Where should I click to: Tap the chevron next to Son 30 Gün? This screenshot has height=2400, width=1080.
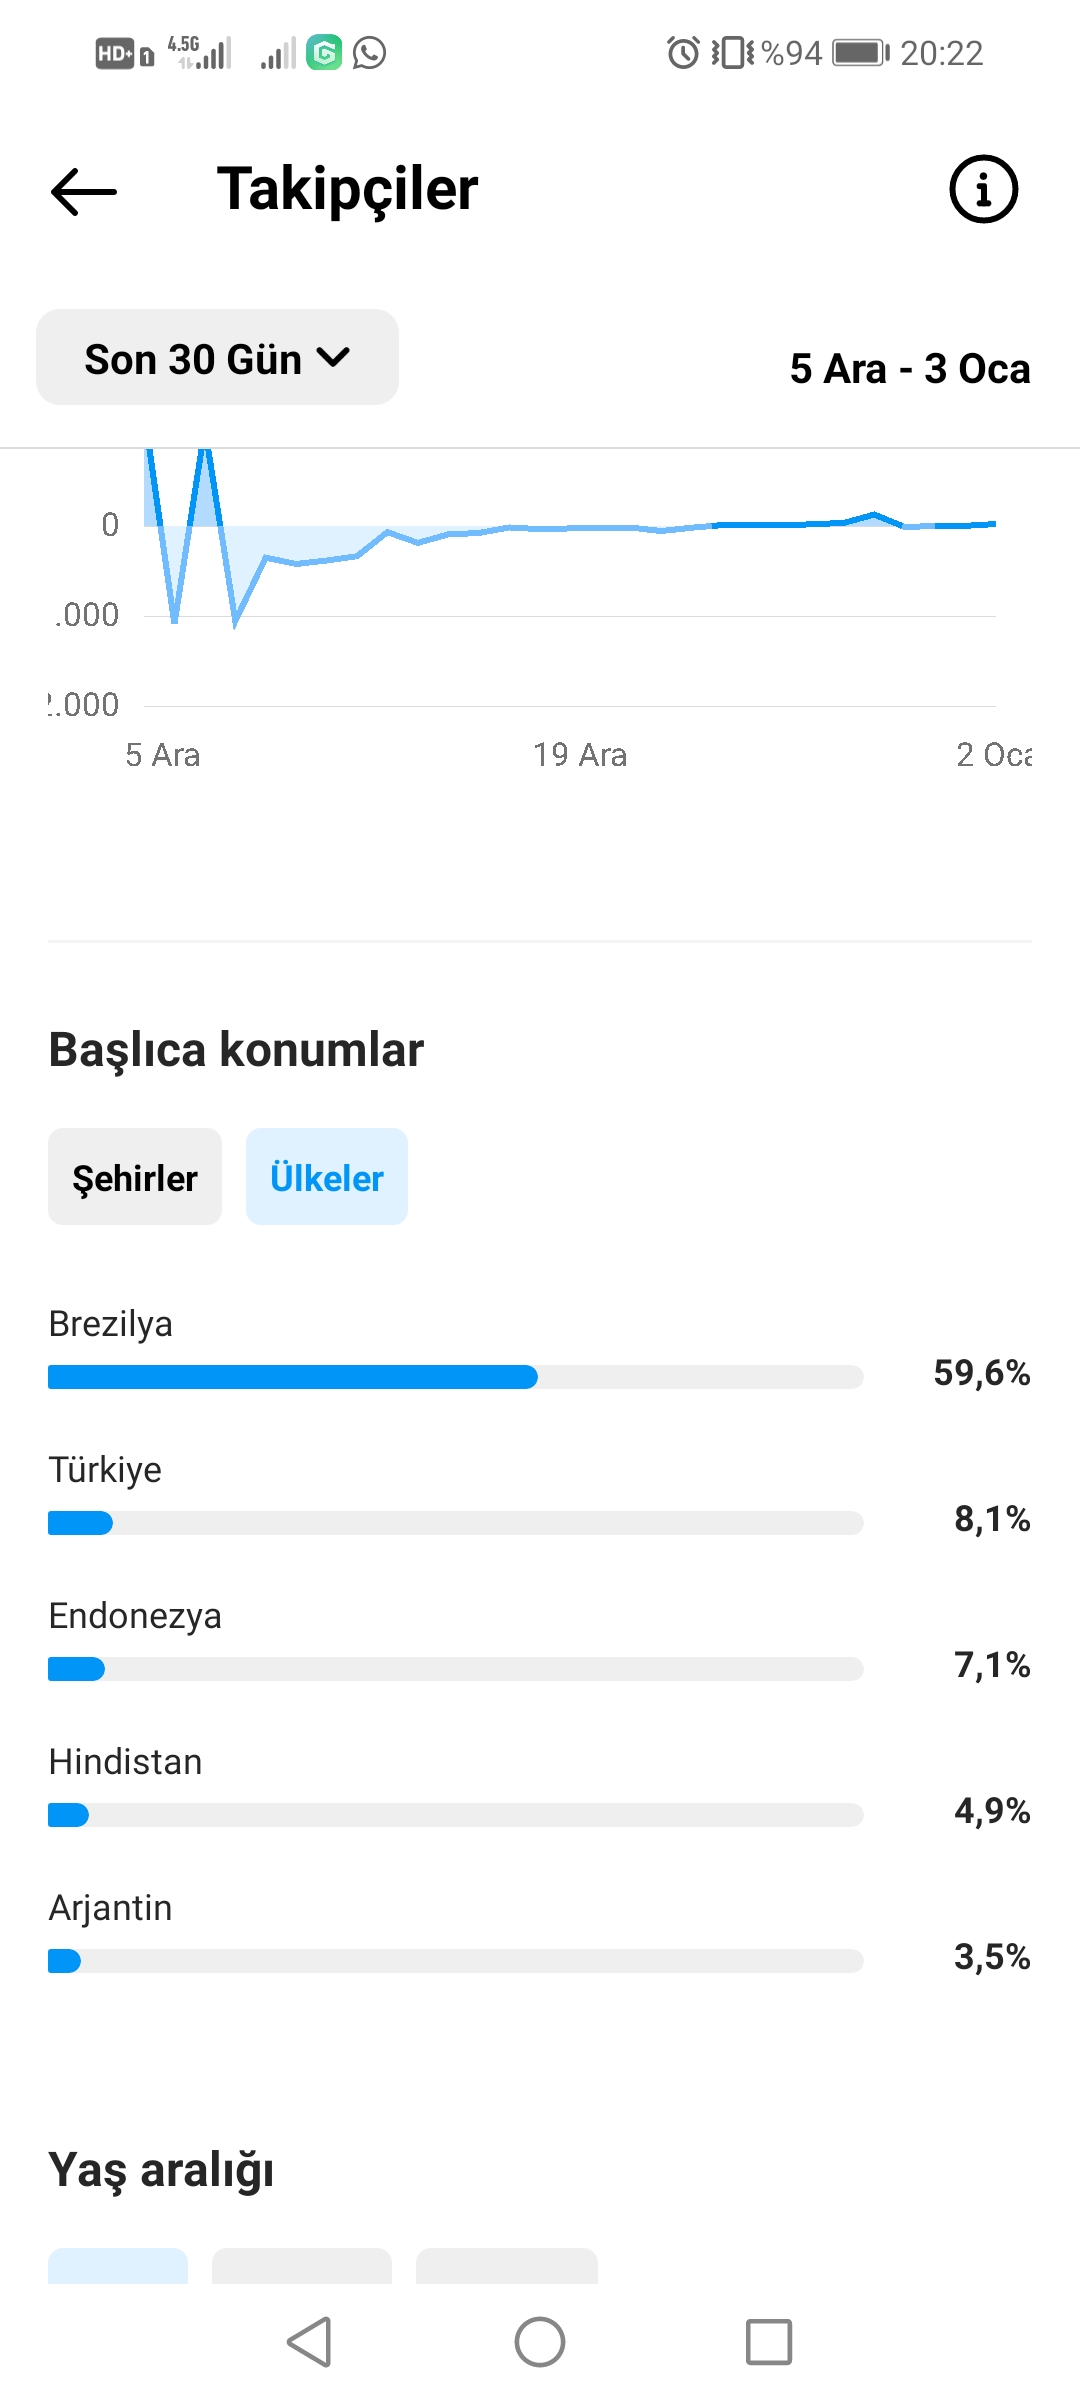[x=333, y=357]
